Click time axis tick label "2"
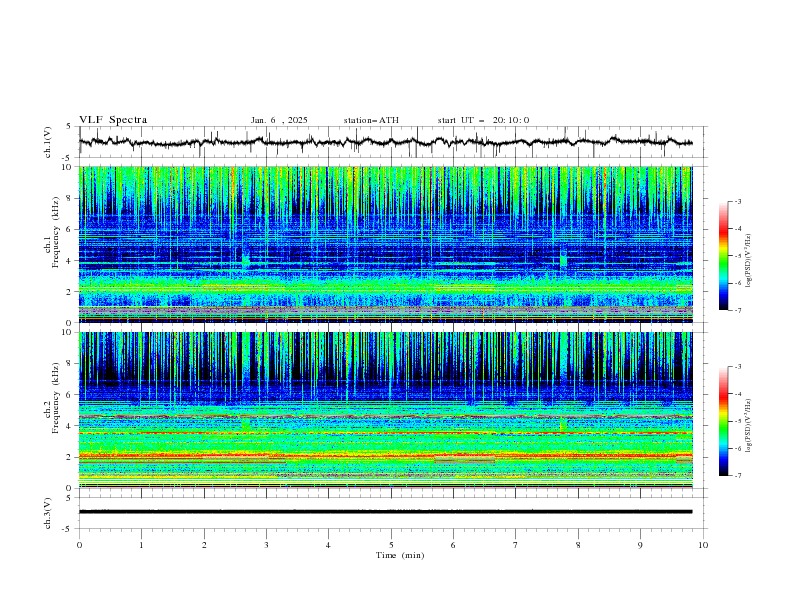The image size is (792, 612). 204,545
